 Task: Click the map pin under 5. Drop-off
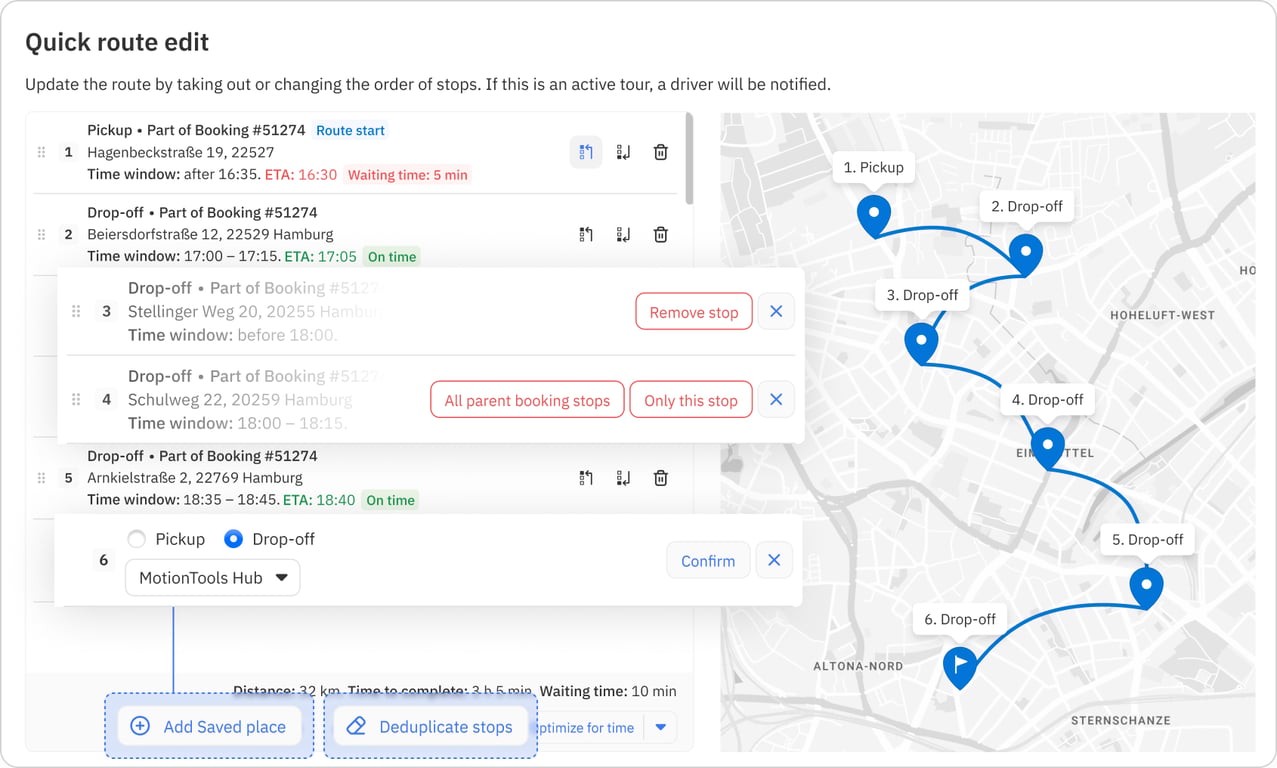(1146, 588)
